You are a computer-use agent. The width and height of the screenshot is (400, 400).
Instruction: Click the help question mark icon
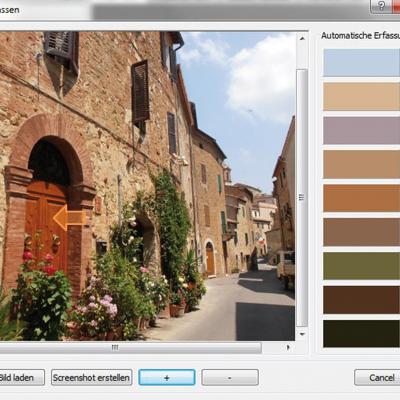pos(382,6)
